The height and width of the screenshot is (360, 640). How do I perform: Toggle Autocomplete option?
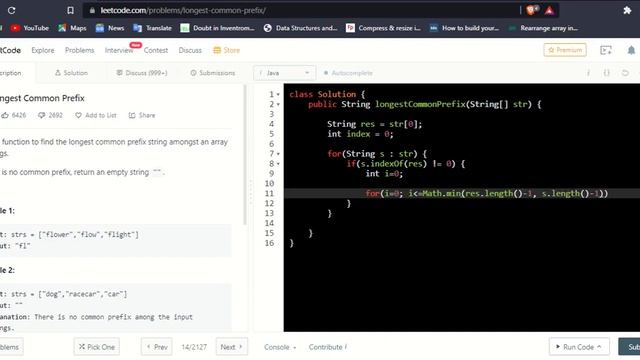(x=348, y=73)
